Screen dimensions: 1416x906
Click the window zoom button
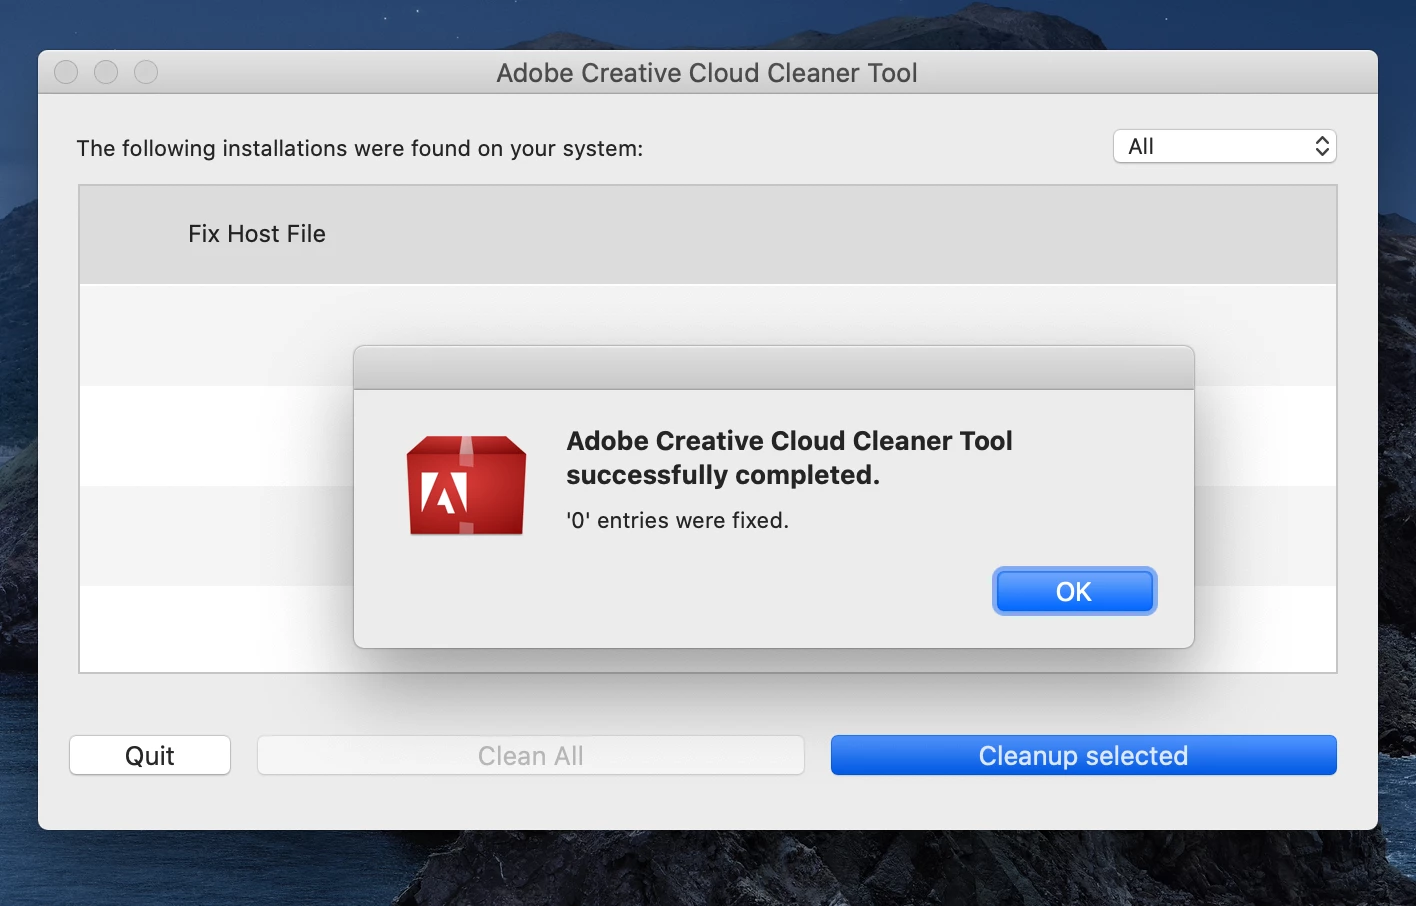pyautogui.click(x=146, y=72)
